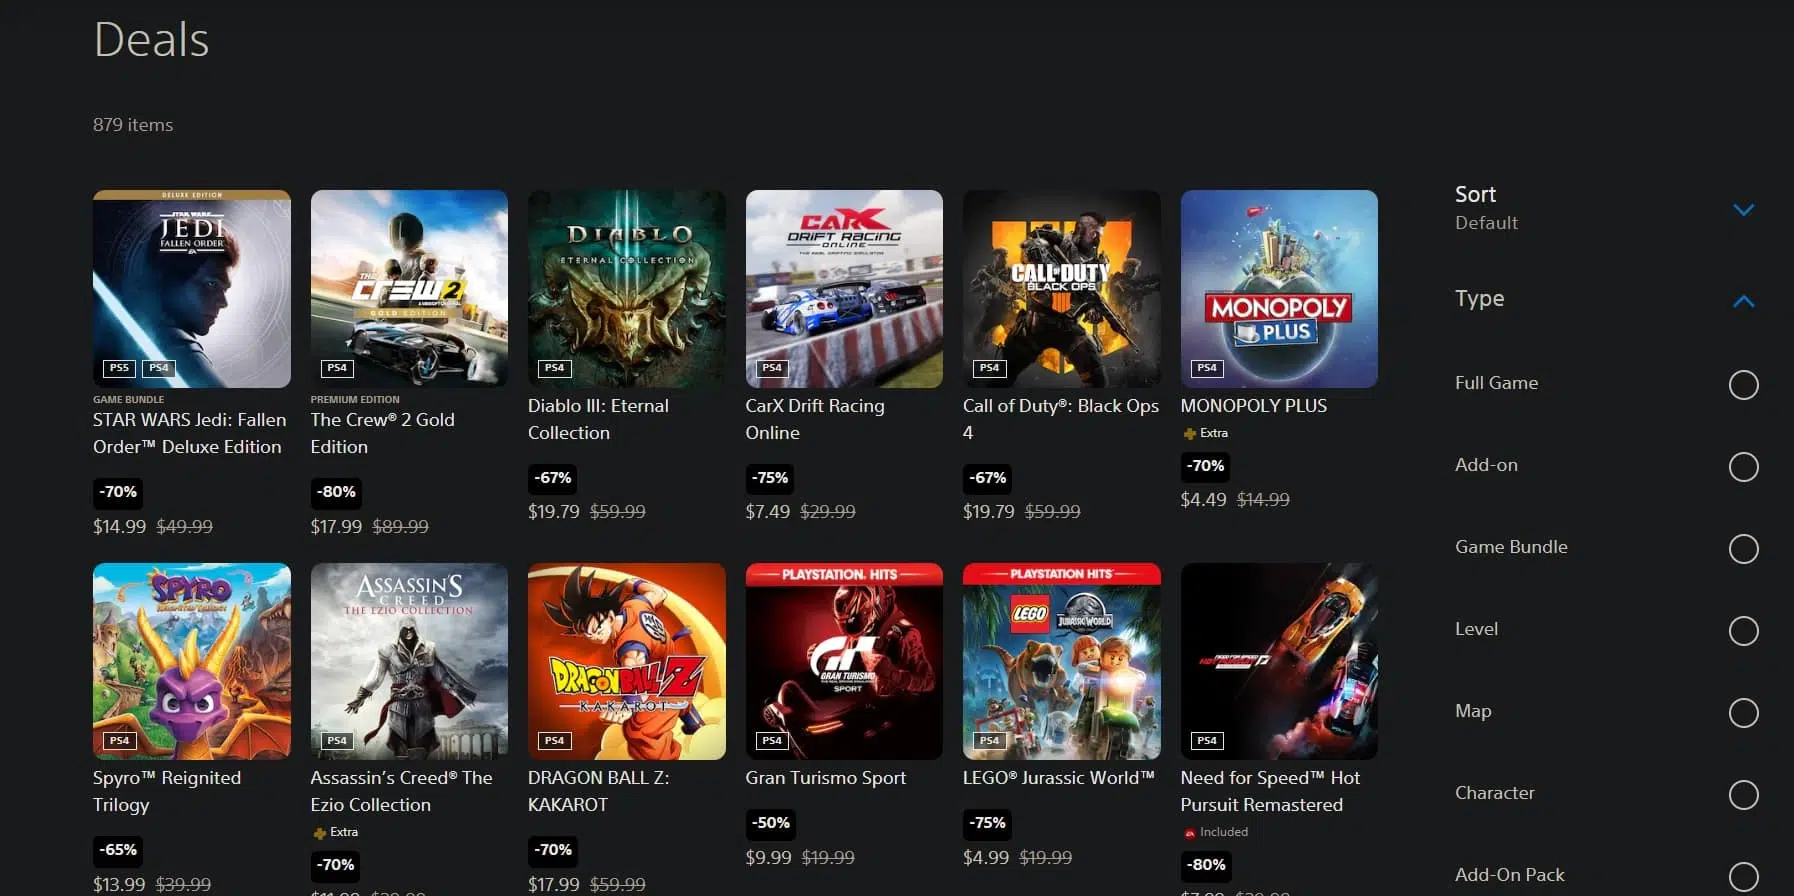Open the Spyro Reignited Trilogy cover image
This screenshot has width=1794, height=896.
click(192, 661)
